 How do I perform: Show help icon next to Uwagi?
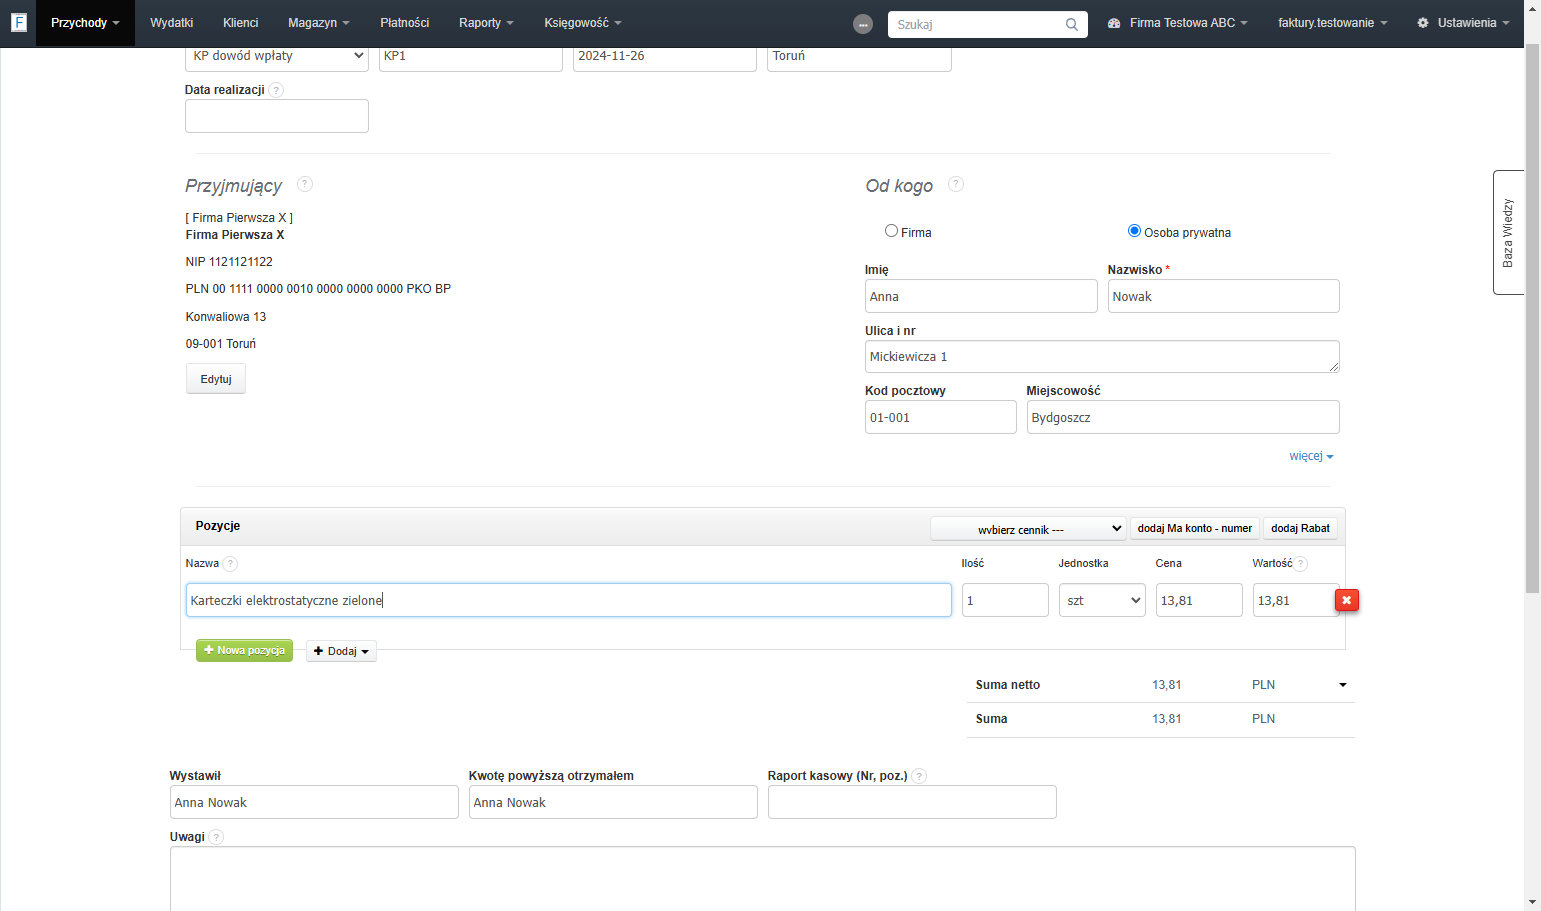[216, 837]
